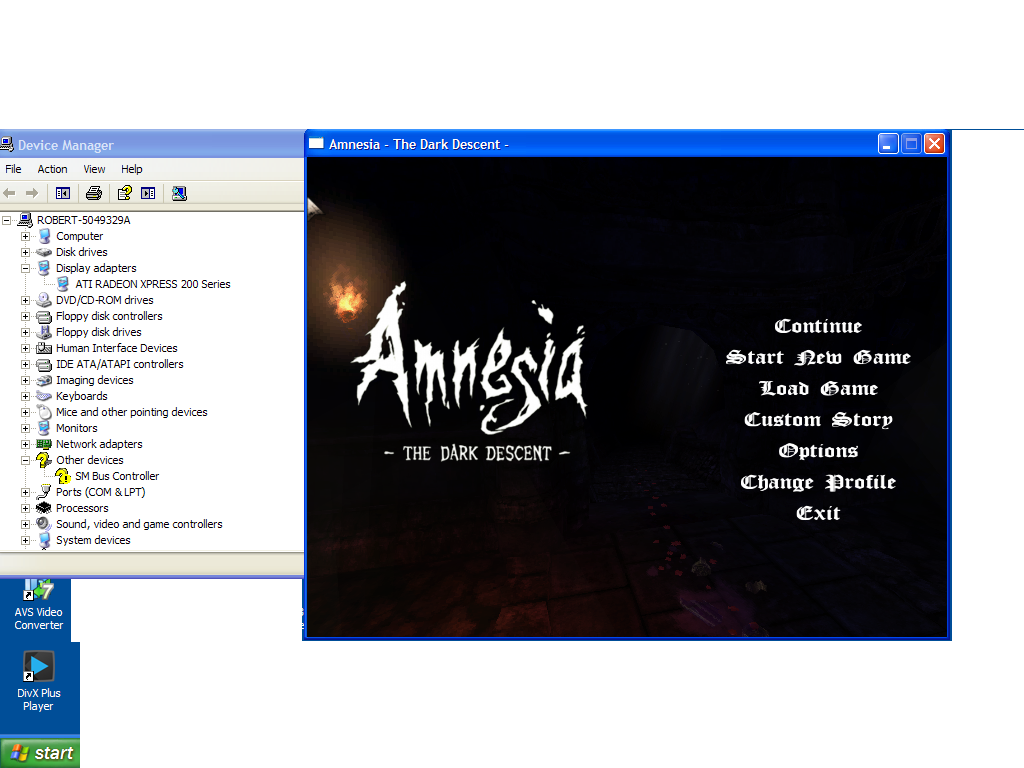Screen dimensions: 1024x768
Task: Collapse the Display adapters node
Action: (x=25, y=268)
